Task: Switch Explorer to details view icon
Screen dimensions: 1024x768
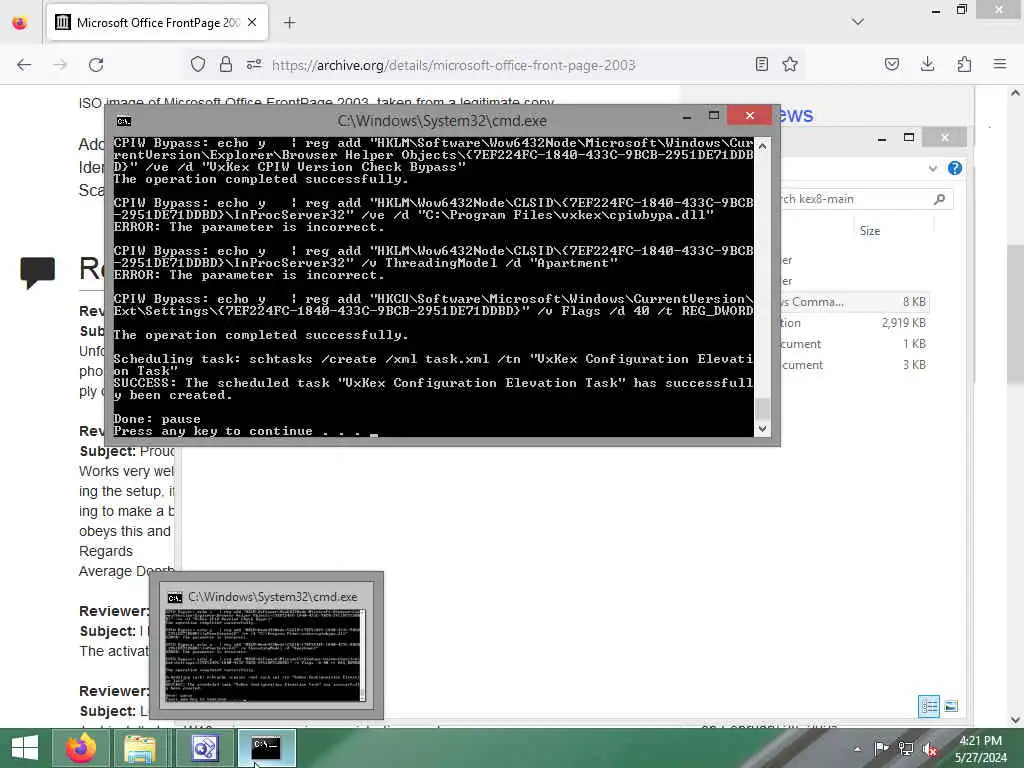Action: point(929,706)
